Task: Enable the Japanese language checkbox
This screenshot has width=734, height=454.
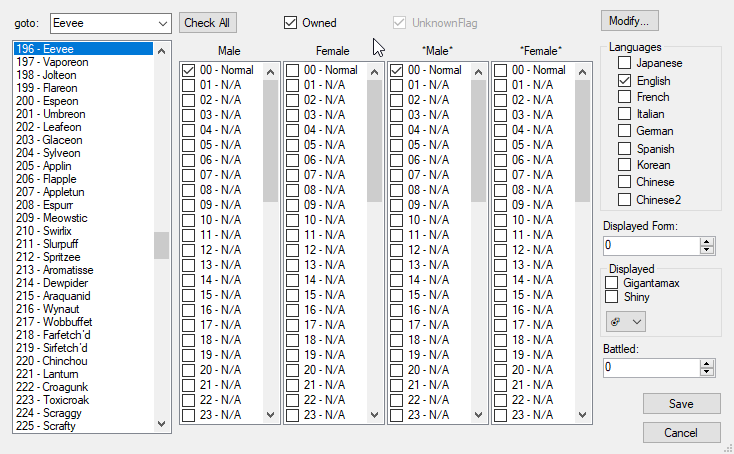Action: (650, 63)
